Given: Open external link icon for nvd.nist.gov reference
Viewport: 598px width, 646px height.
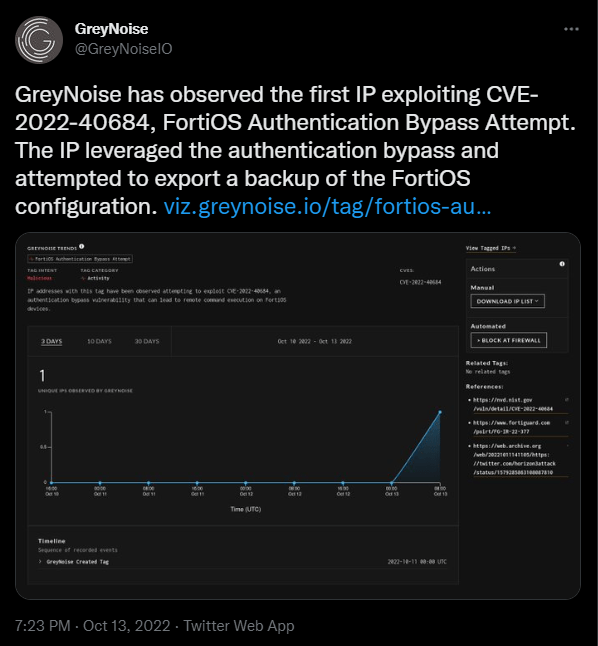Looking at the screenshot, I should 567,400.
